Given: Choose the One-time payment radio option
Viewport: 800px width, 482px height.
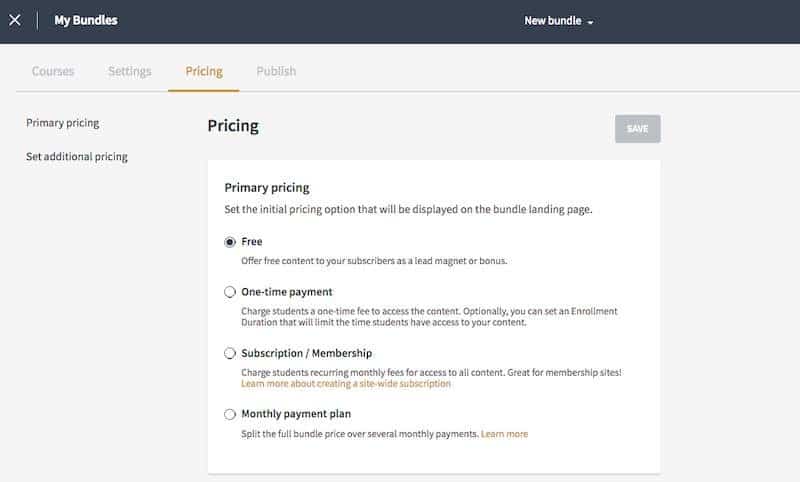Looking at the screenshot, I should pyautogui.click(x=230, y=292).
